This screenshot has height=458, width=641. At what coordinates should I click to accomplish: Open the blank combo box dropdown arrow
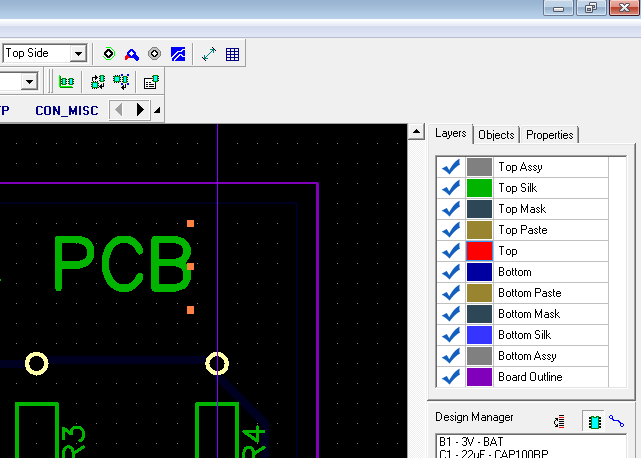click(x=29, y=82)
